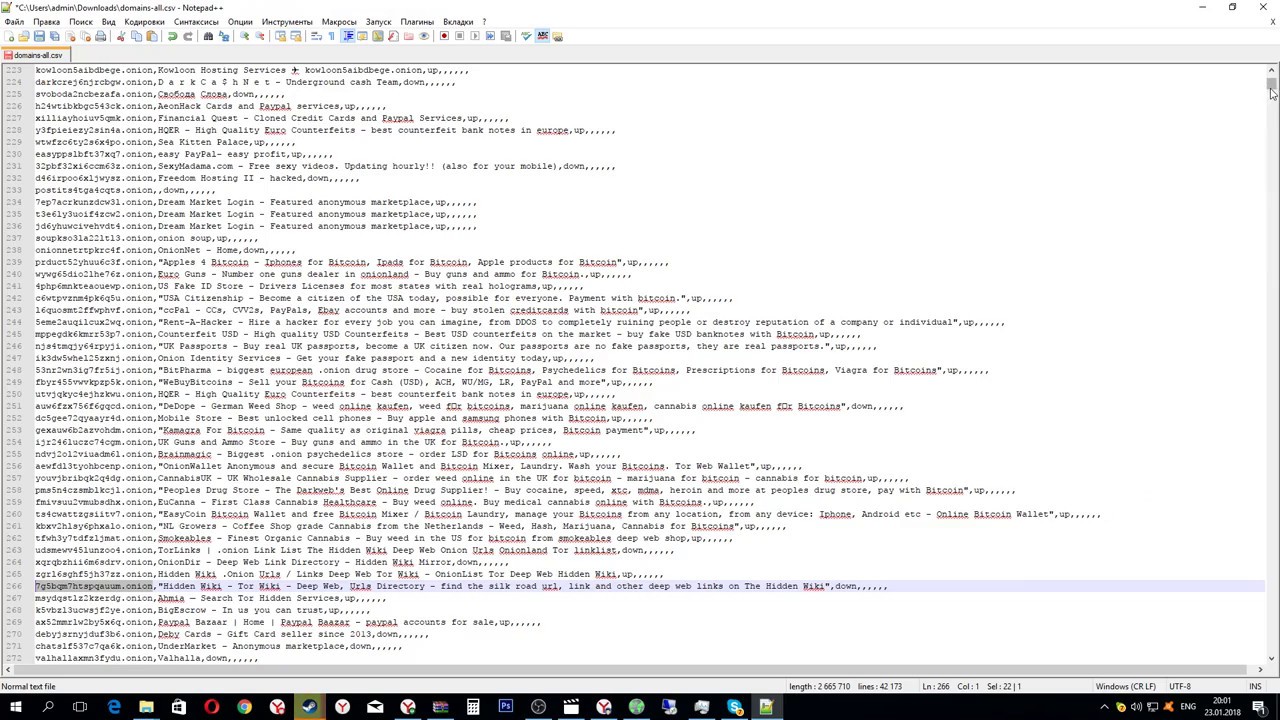Click the Redo toolbar icon
The image size is (1280, 720).
188,36
